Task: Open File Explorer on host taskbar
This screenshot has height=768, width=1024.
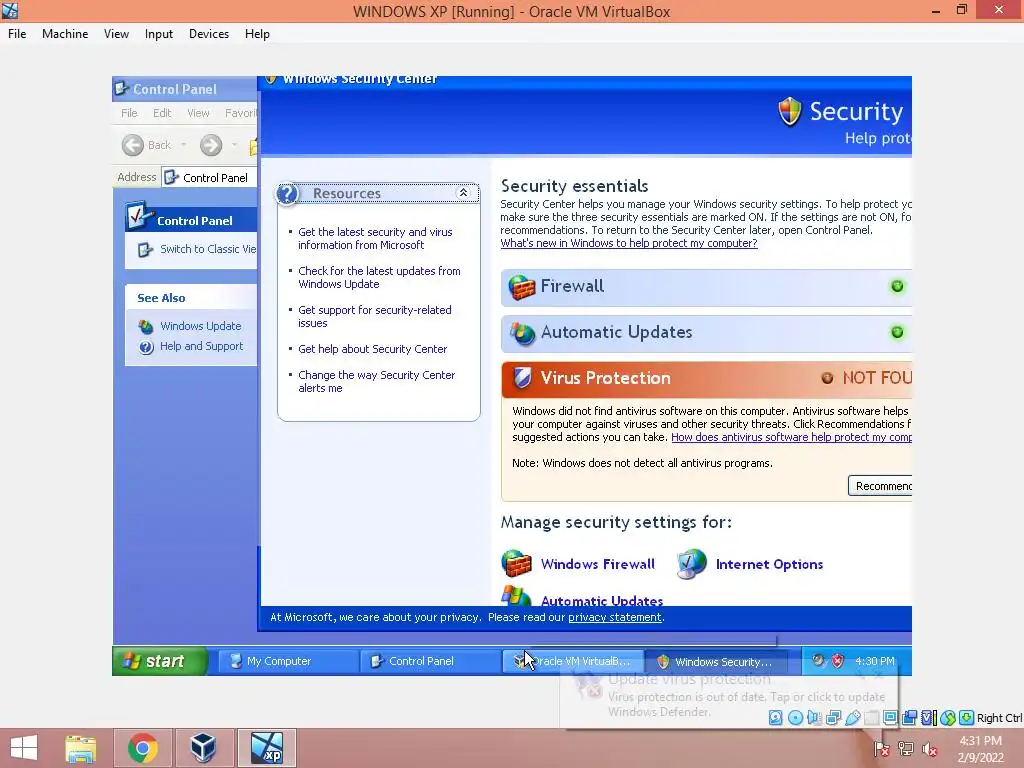Action: pyautogui.click(x=81, y=748)
